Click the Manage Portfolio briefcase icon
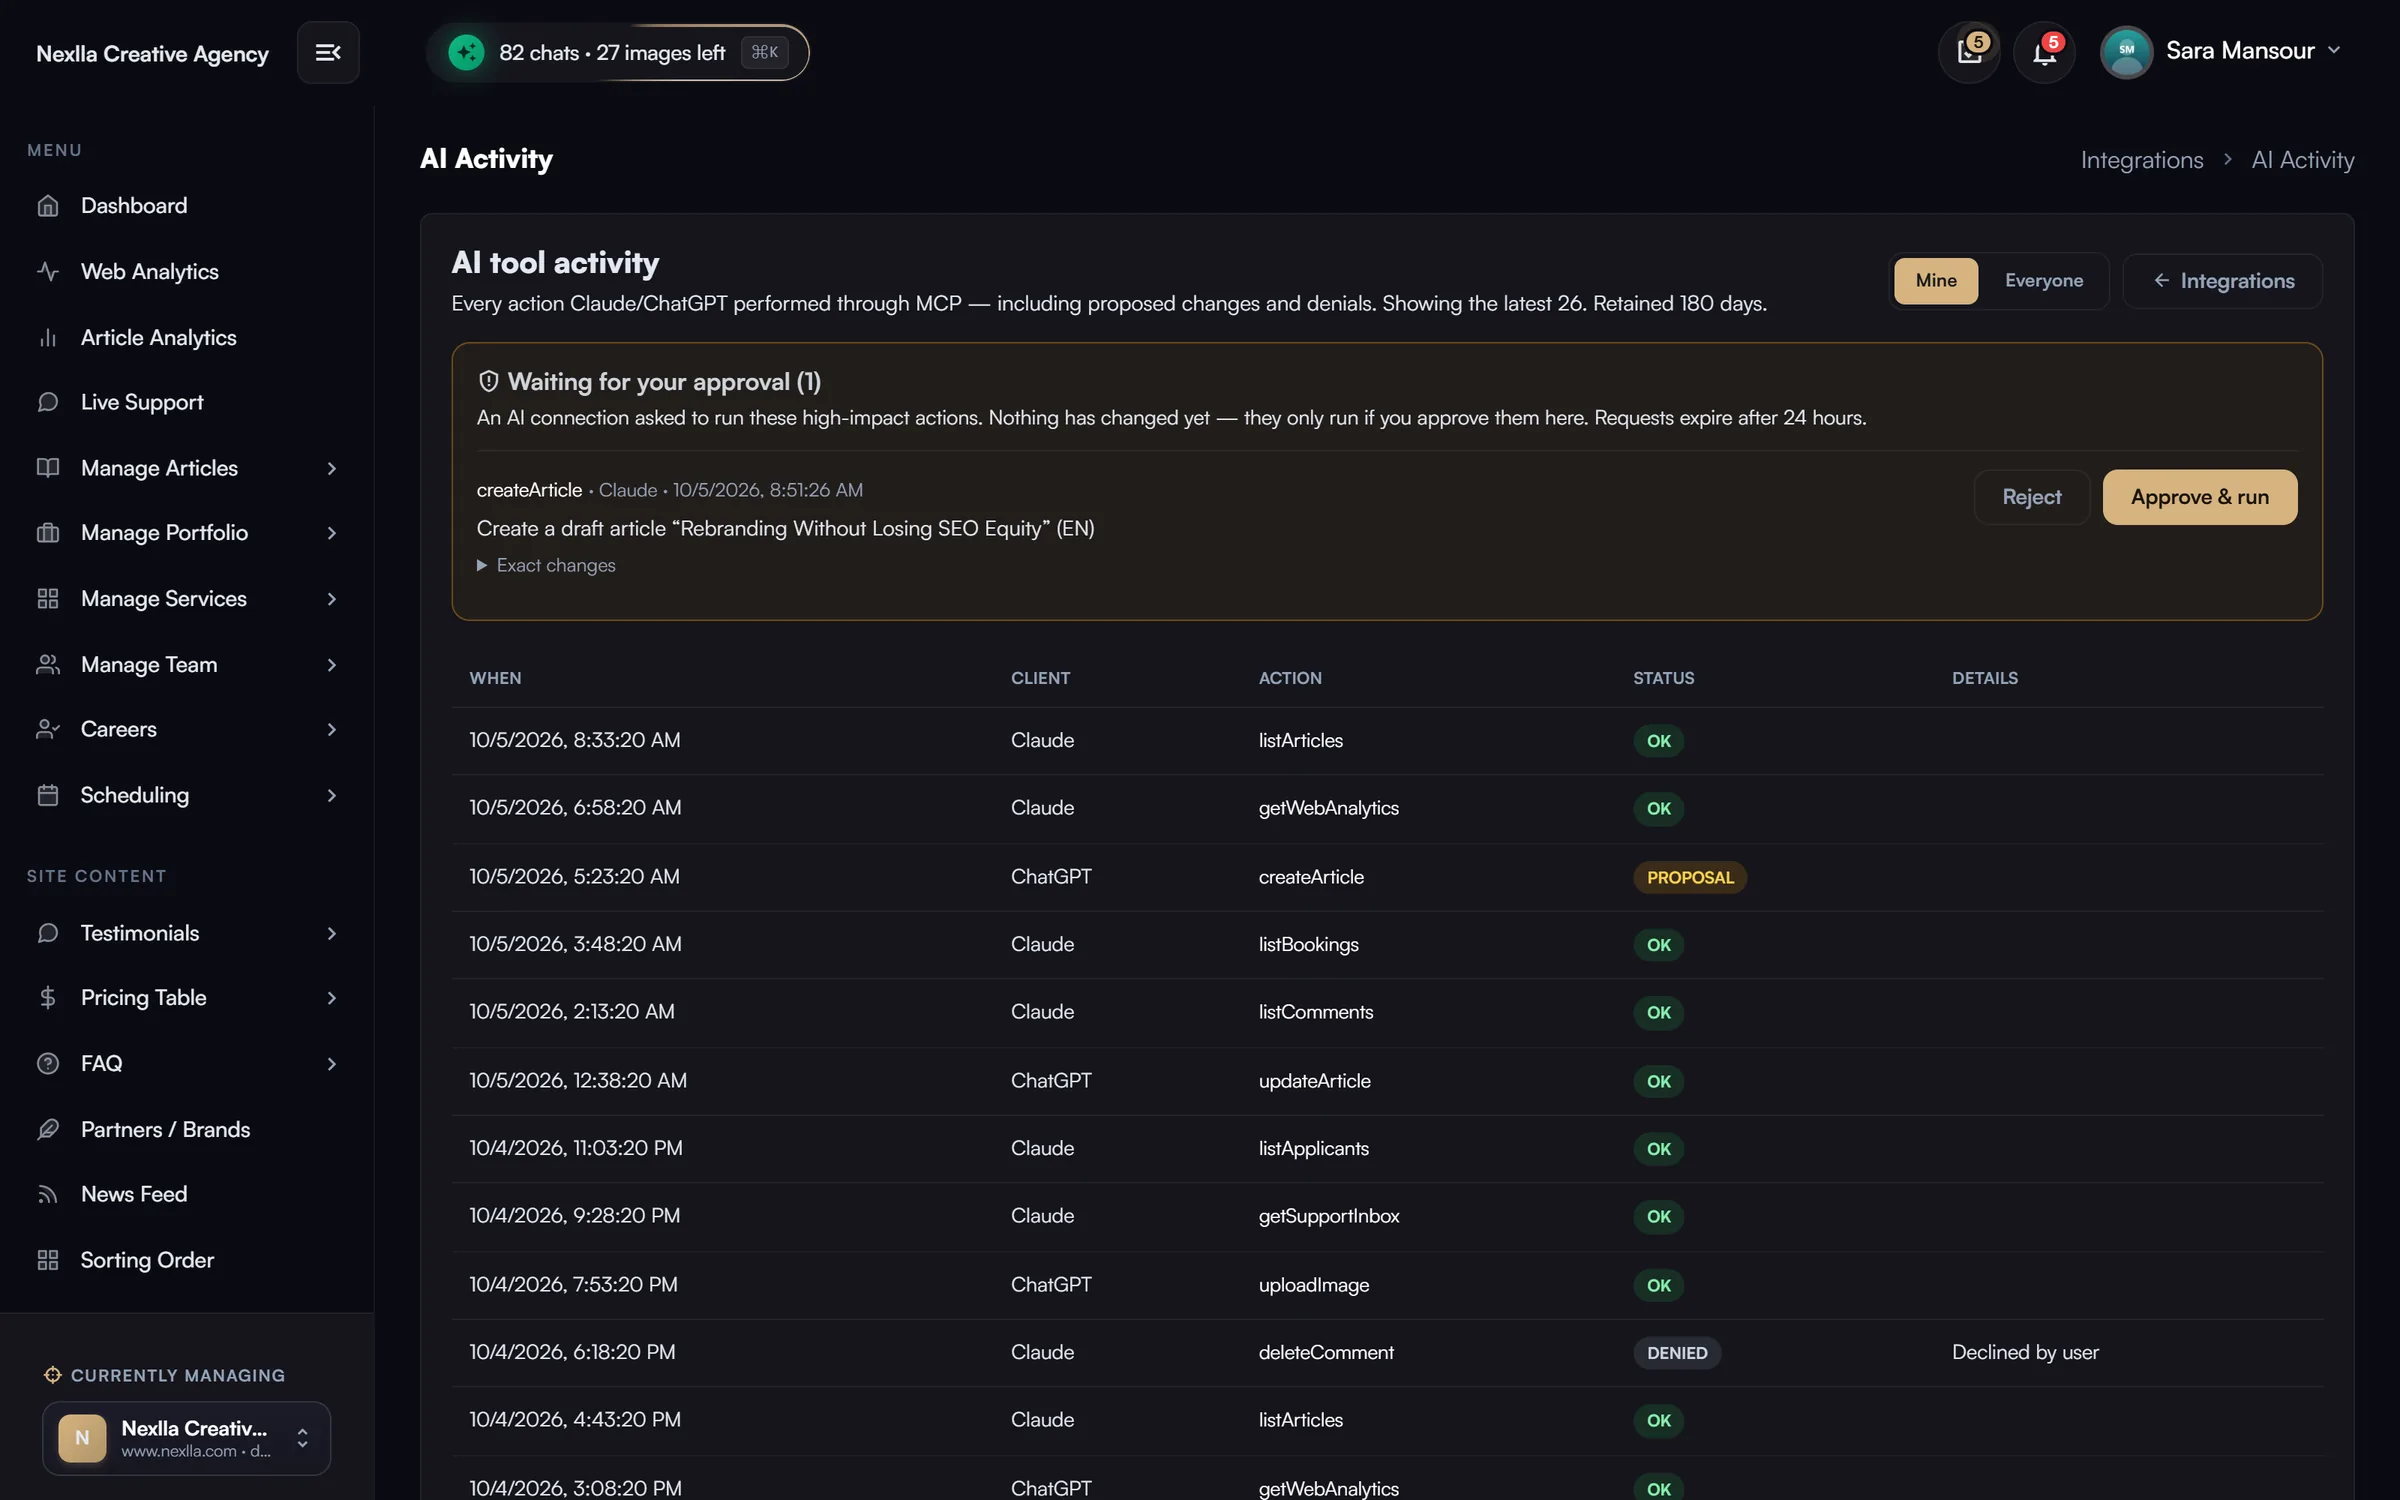 point(48,533)
